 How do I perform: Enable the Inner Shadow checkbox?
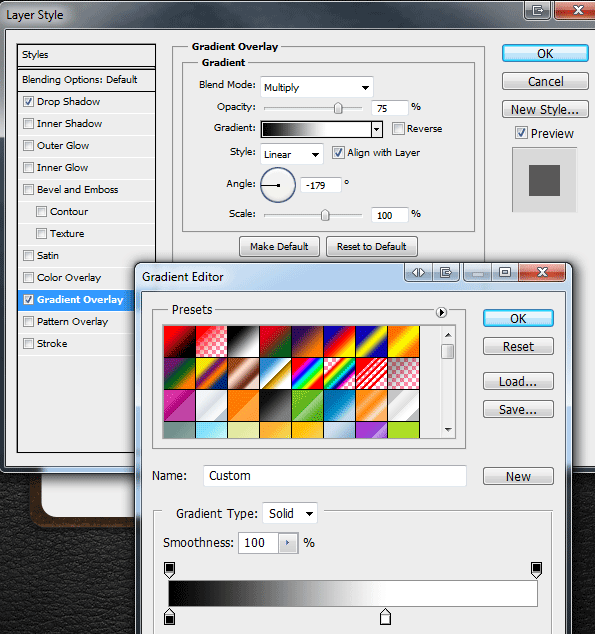pyautogui.click(x=28, y=123)
